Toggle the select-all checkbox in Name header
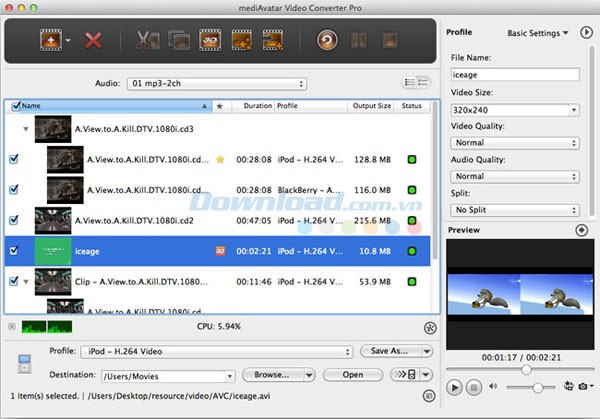 (16, 106)
